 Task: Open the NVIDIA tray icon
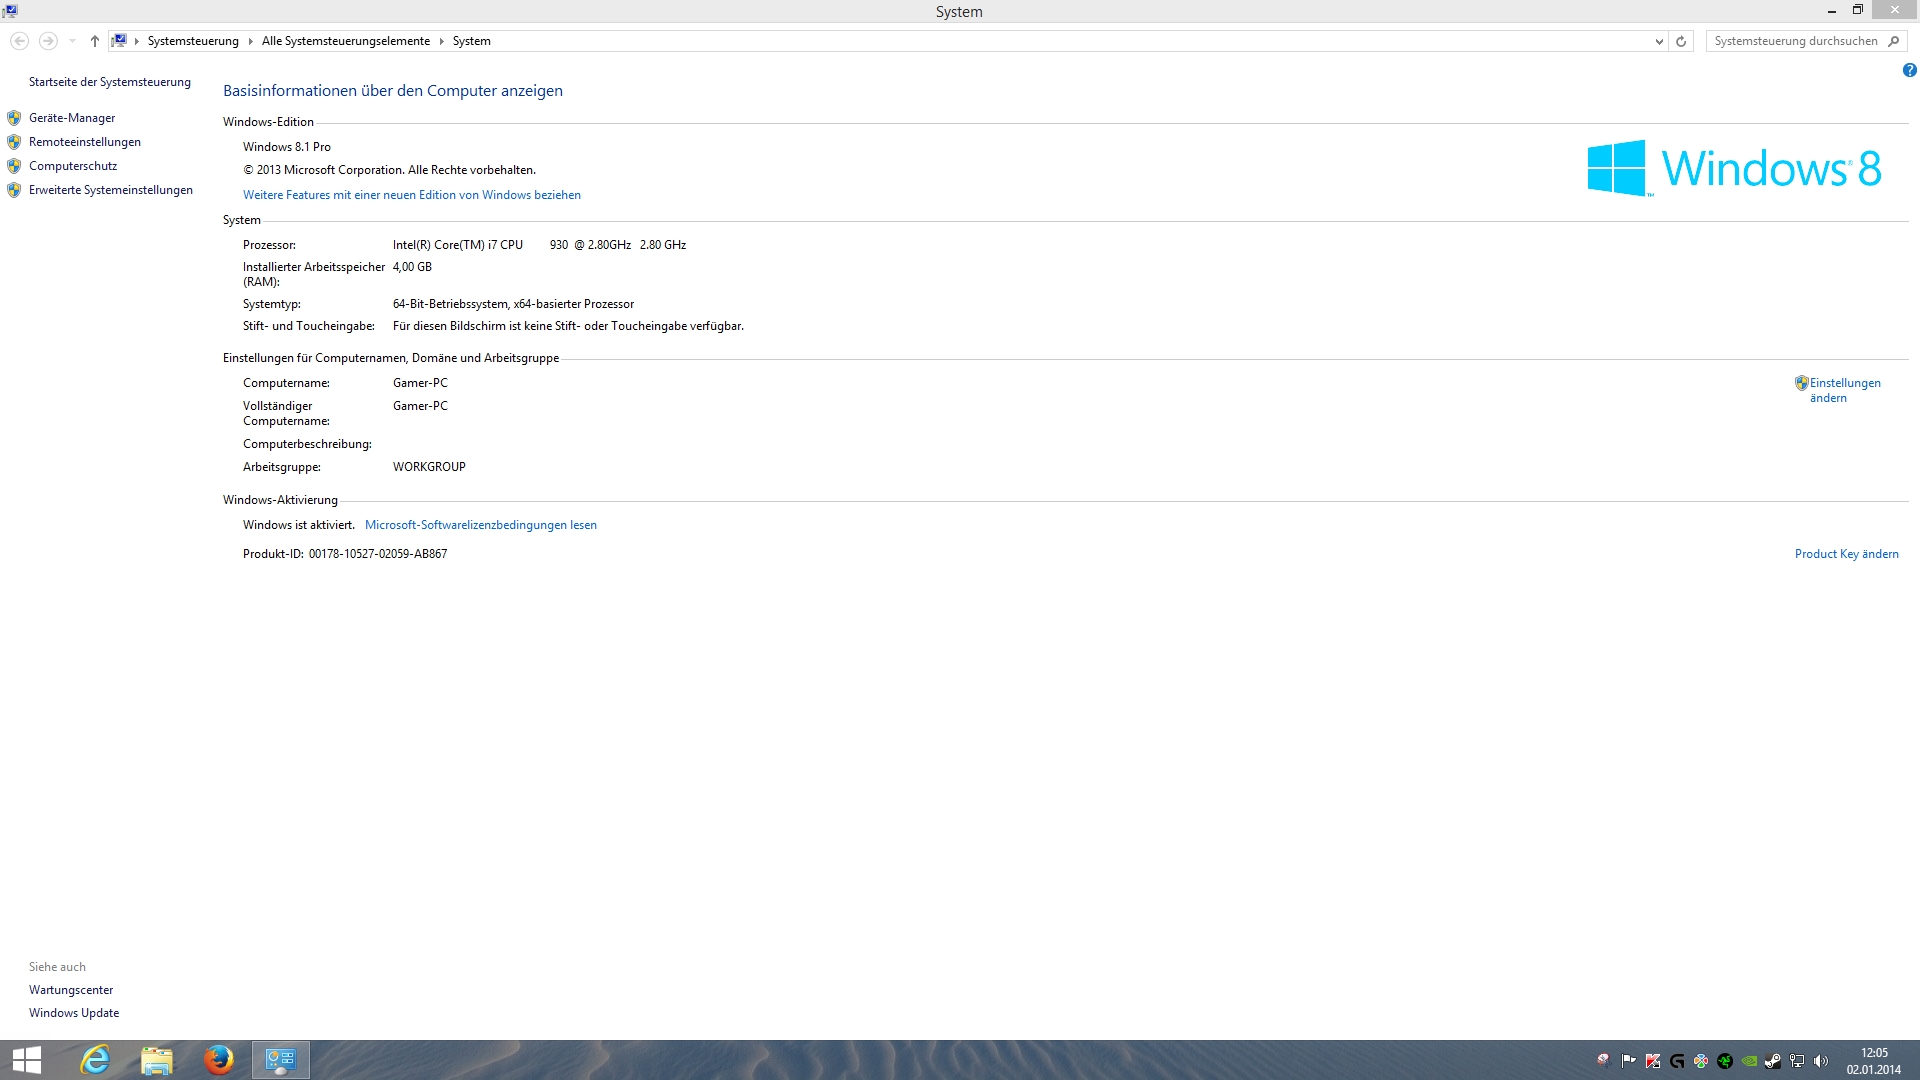point(1749,1061)
